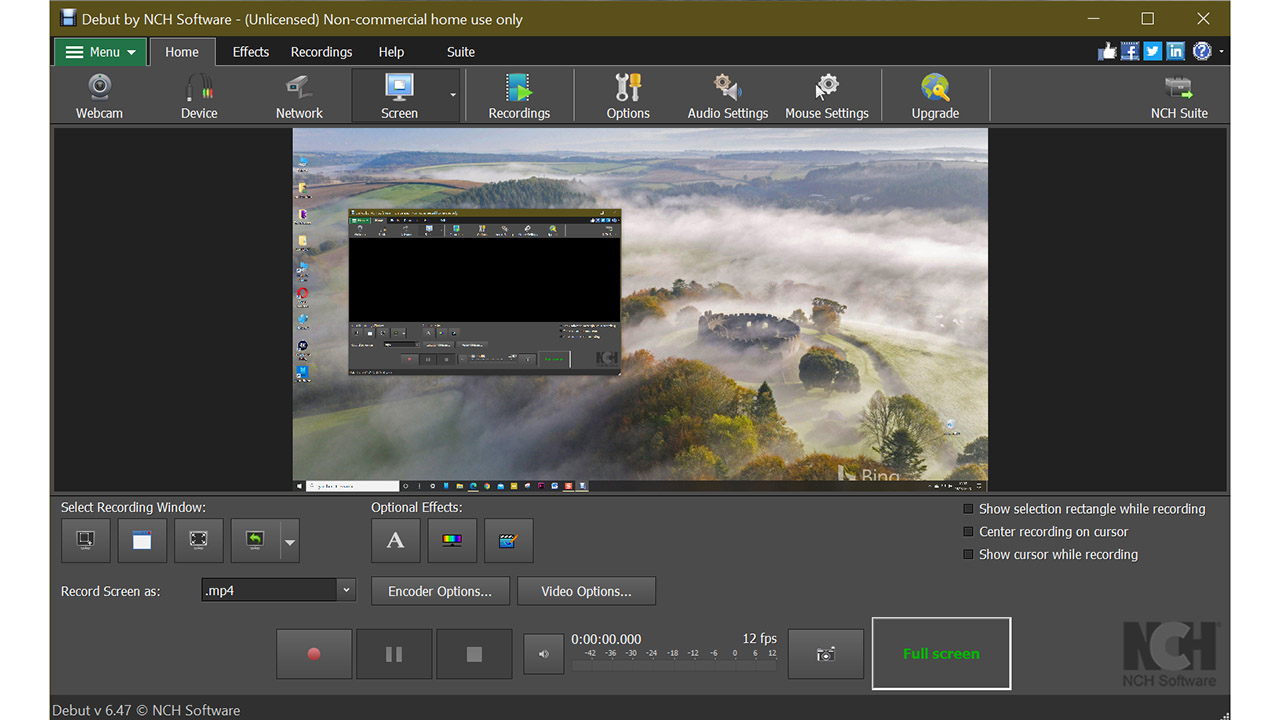The width and height of the screenshot is (1280, 720).
Task: Select the Screen capture source
Action: click(399, 96)
